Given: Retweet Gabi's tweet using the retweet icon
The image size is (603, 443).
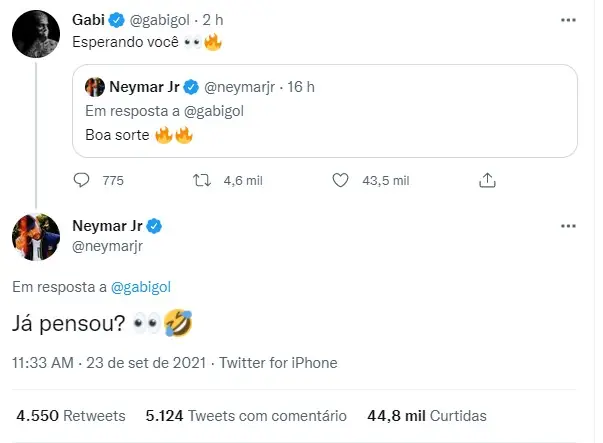Looking at the screenshot, I should click(198, 181).
